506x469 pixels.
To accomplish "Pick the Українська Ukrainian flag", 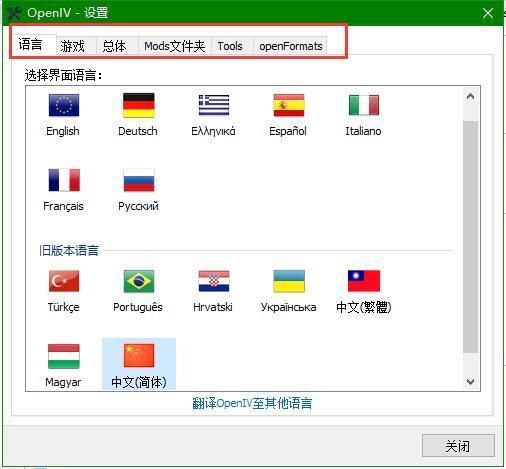I will [289, 281].
